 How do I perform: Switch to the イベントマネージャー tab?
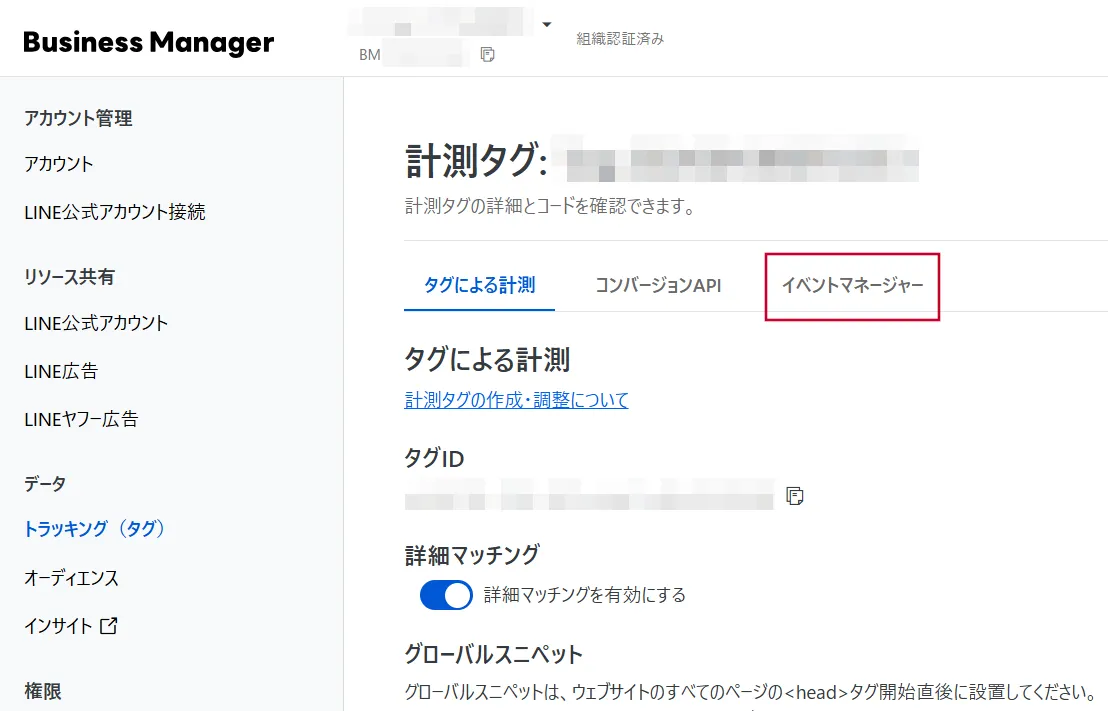[851, 285]
